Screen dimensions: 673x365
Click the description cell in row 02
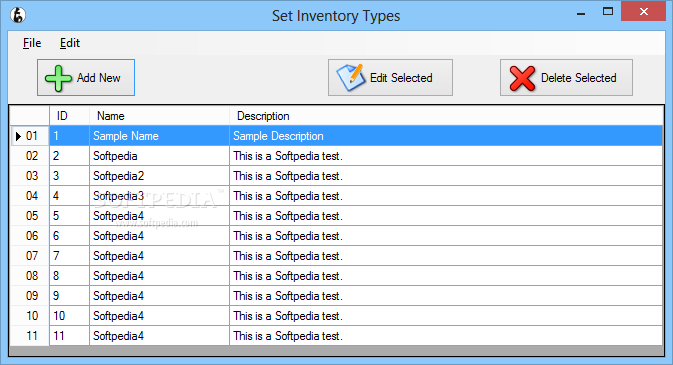(446, 156)
